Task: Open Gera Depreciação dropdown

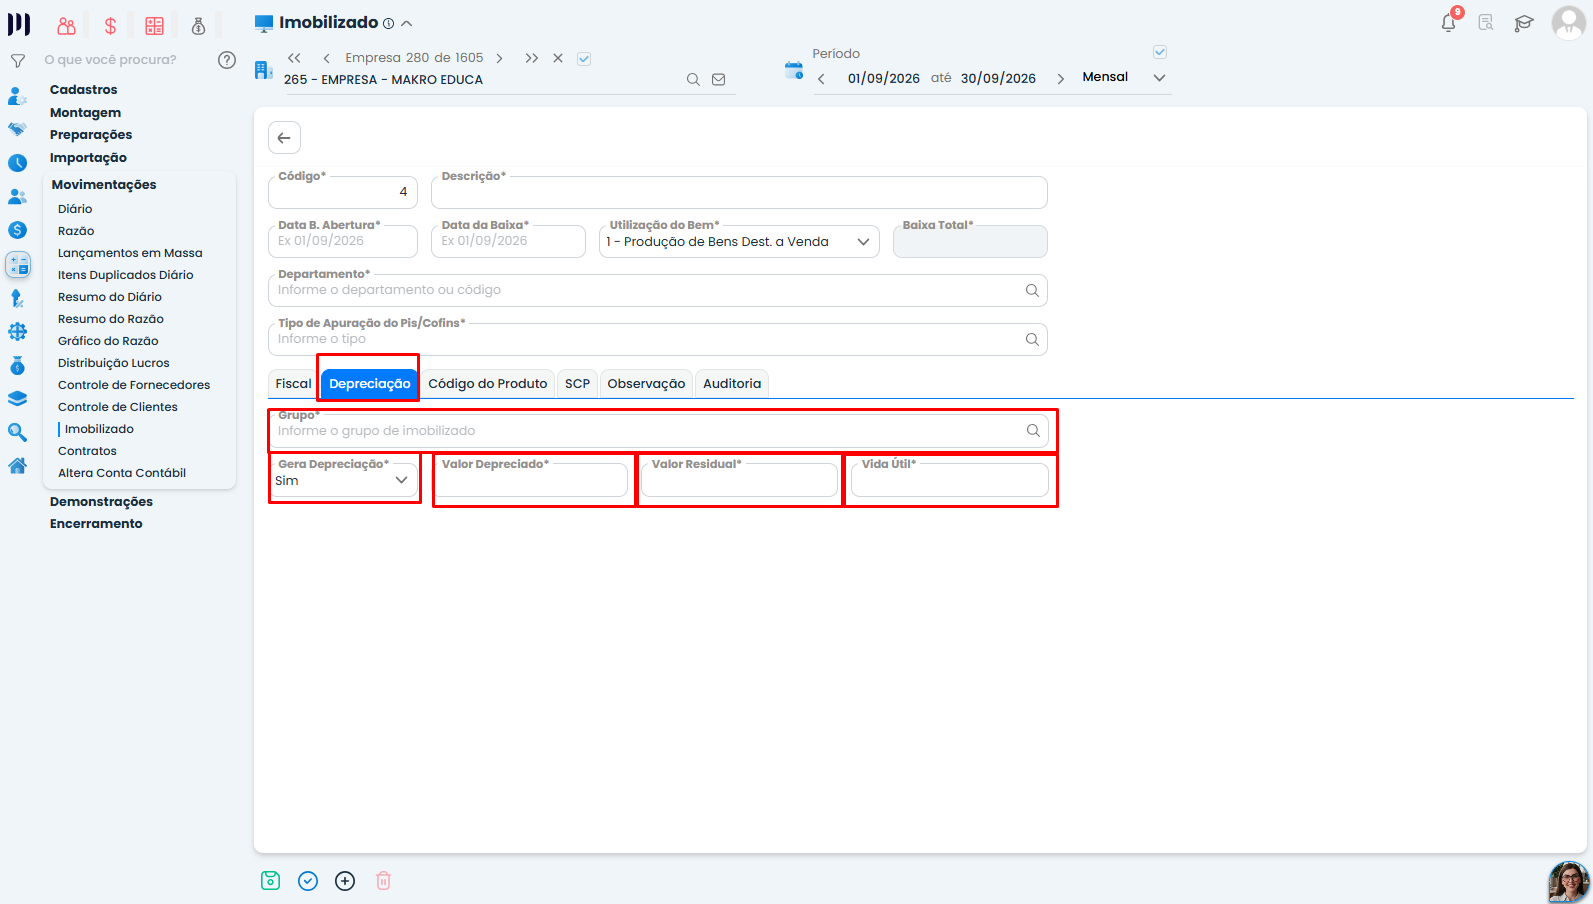Action: coord(344,481)
